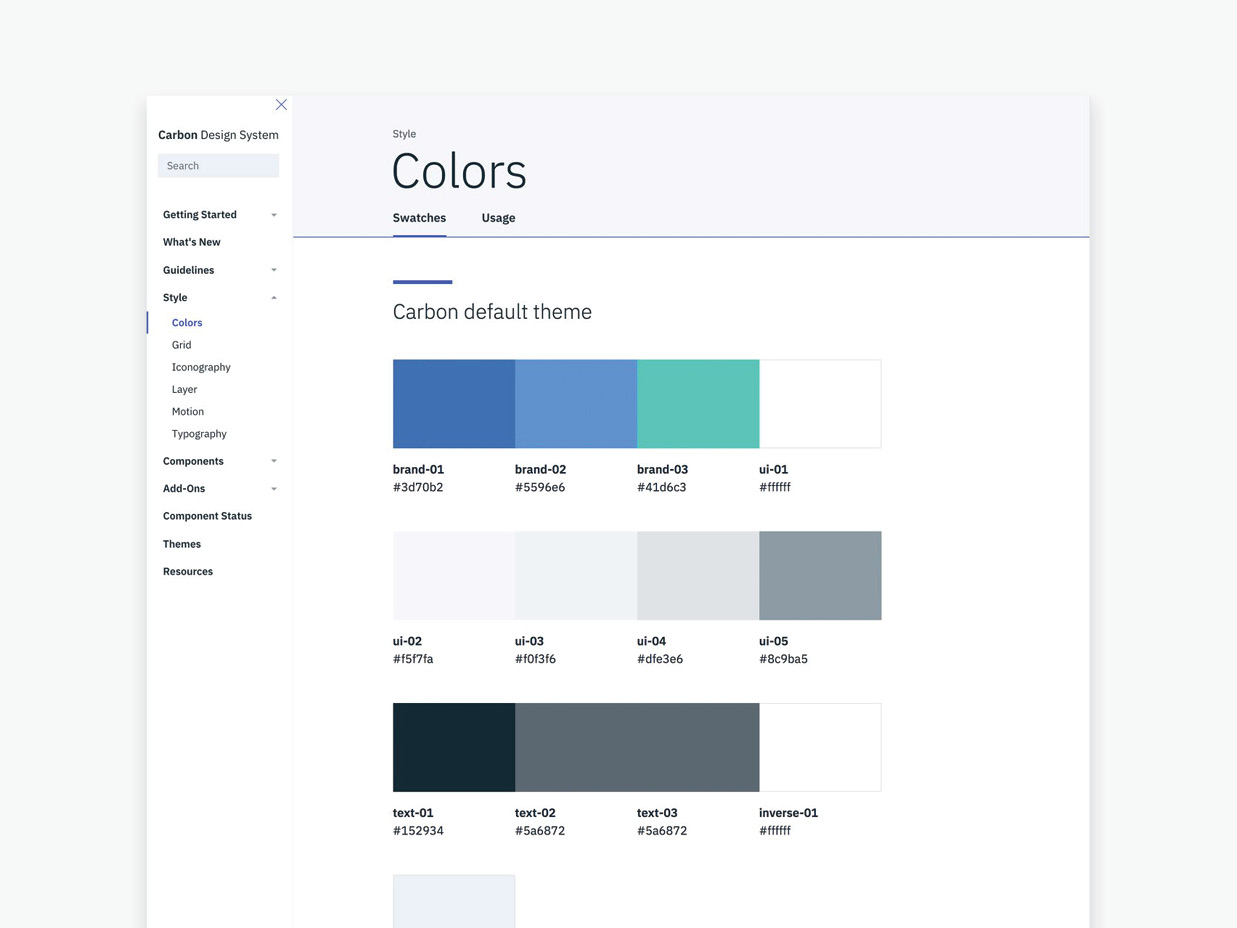Click the hex value #3d70b2

[x=418, y=488]
